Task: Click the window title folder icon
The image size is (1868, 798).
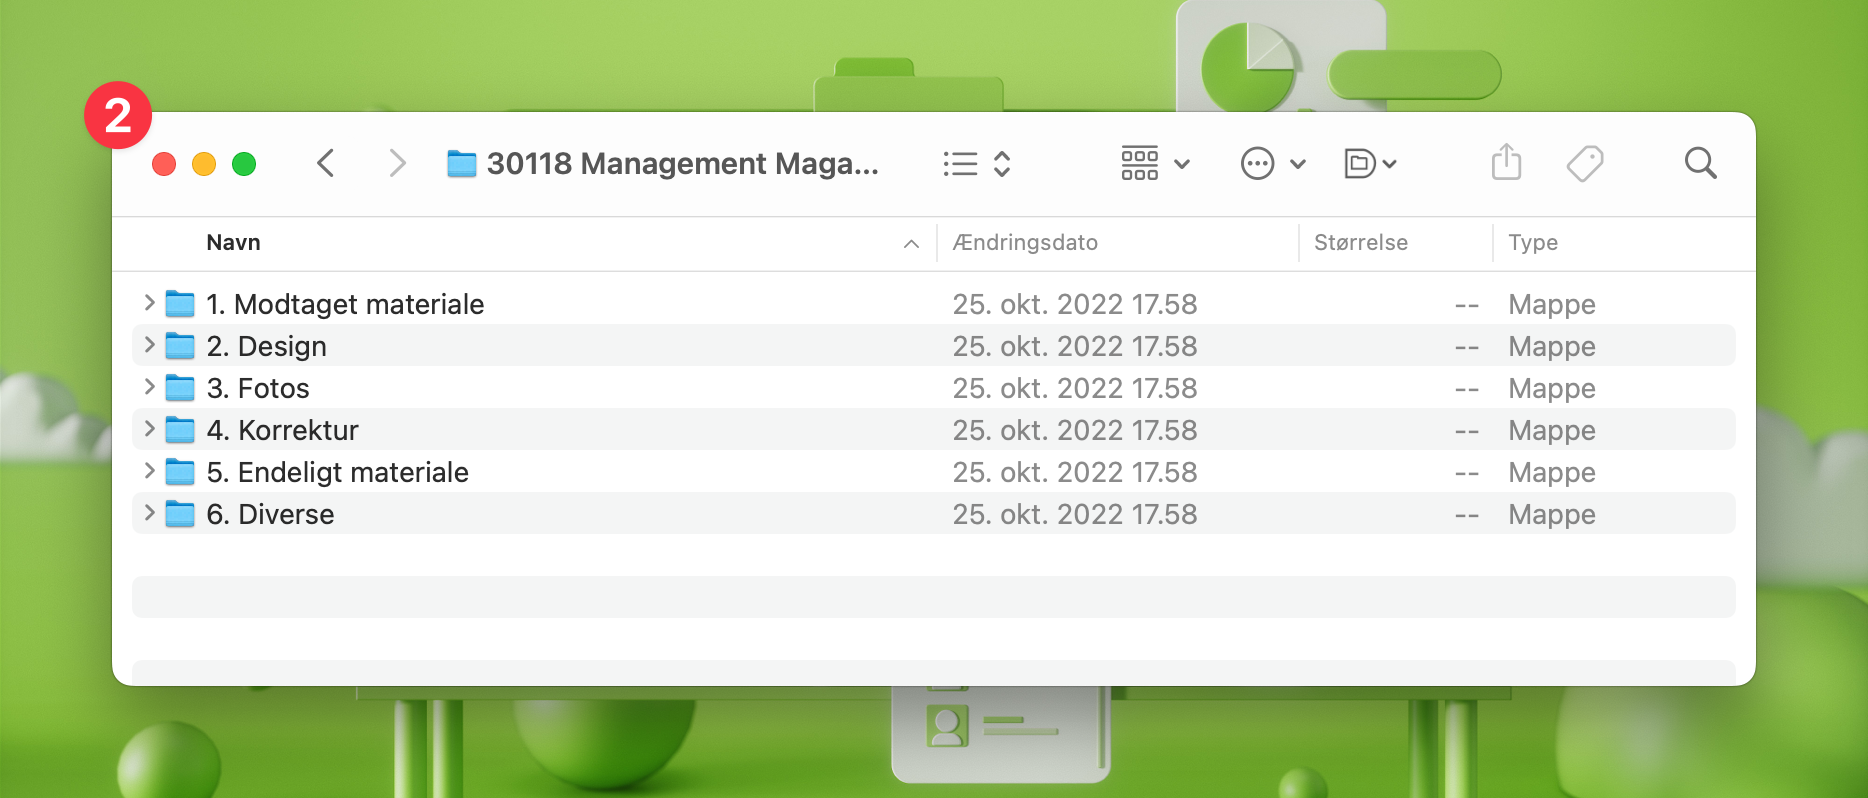Action: click(x=461, y=164)
